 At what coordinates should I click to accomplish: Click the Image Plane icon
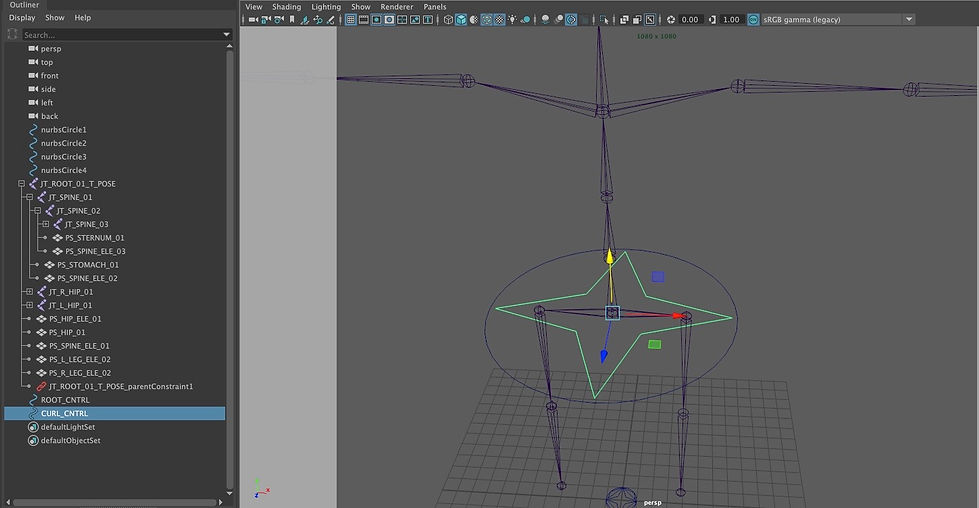(x=305, y=19)
